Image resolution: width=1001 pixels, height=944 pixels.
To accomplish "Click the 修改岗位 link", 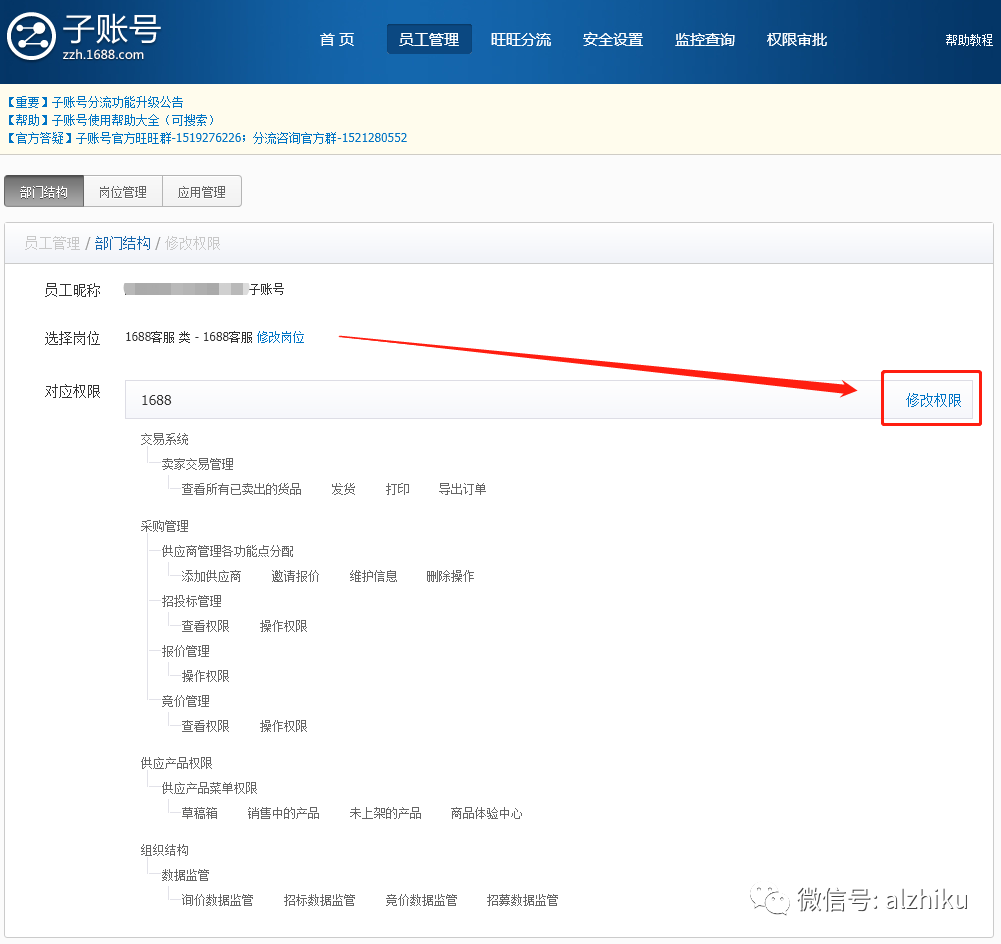I will [280, 337].
